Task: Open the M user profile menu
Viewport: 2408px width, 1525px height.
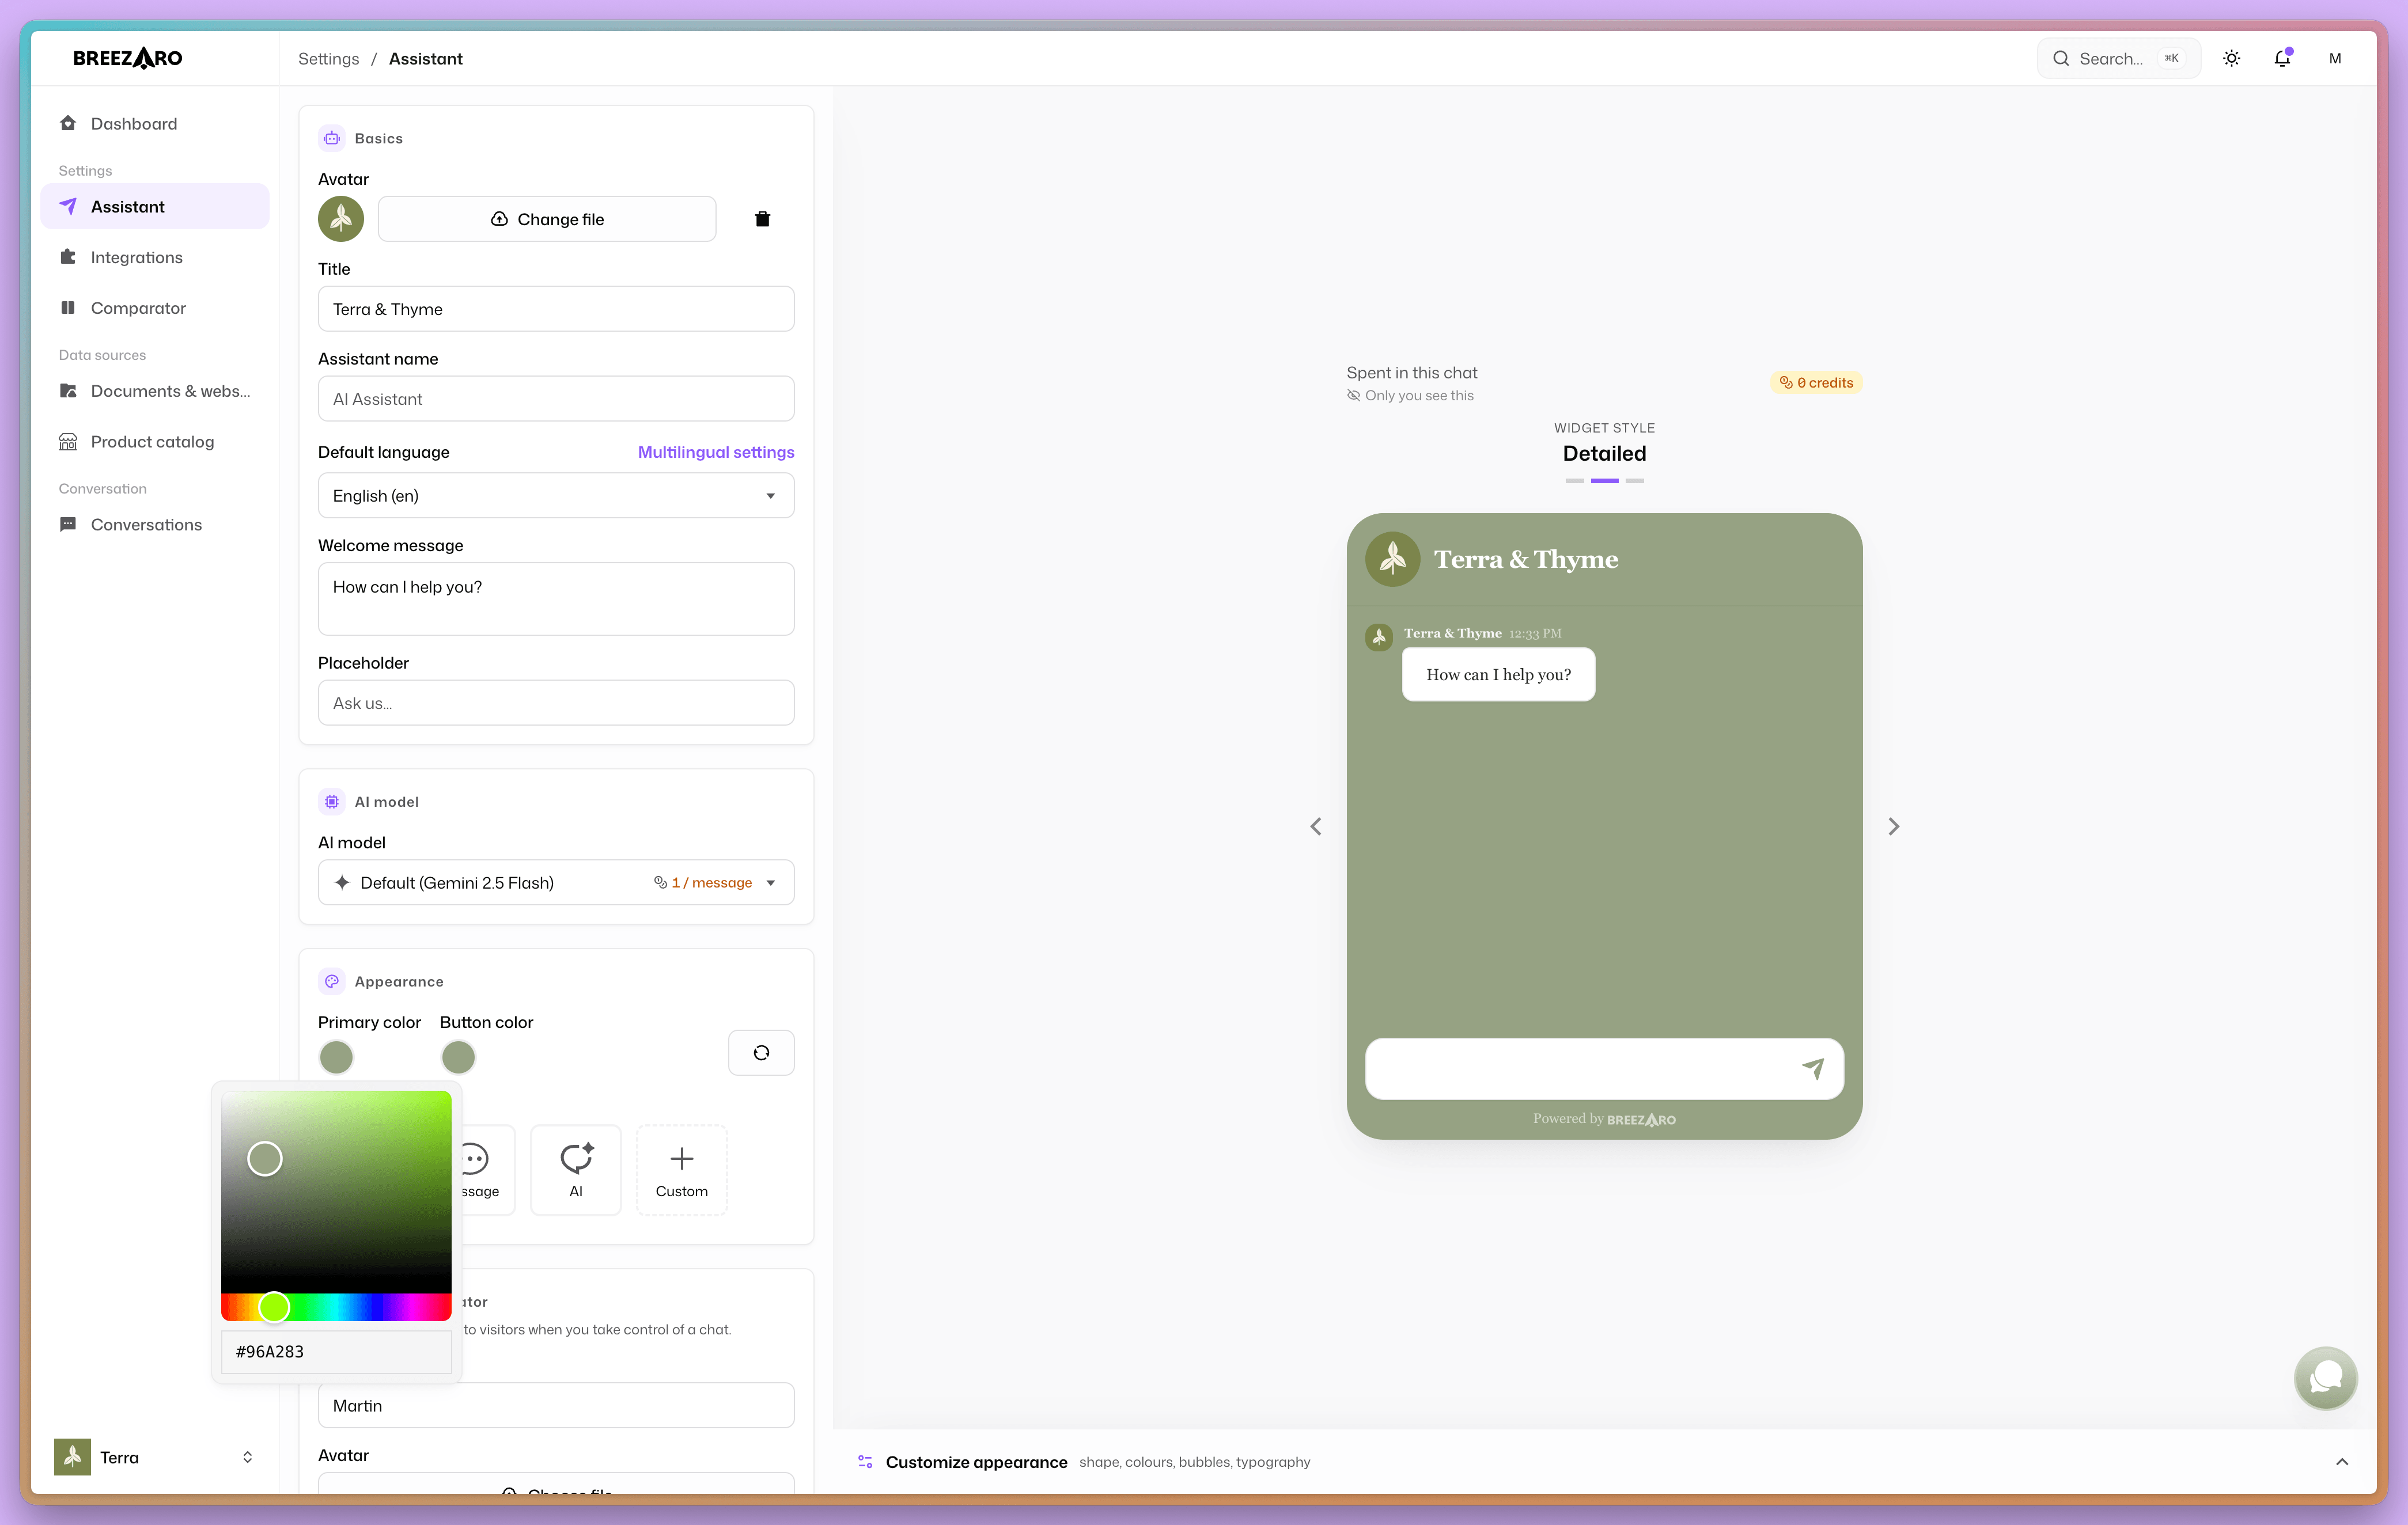Action: coord(2335,58)
